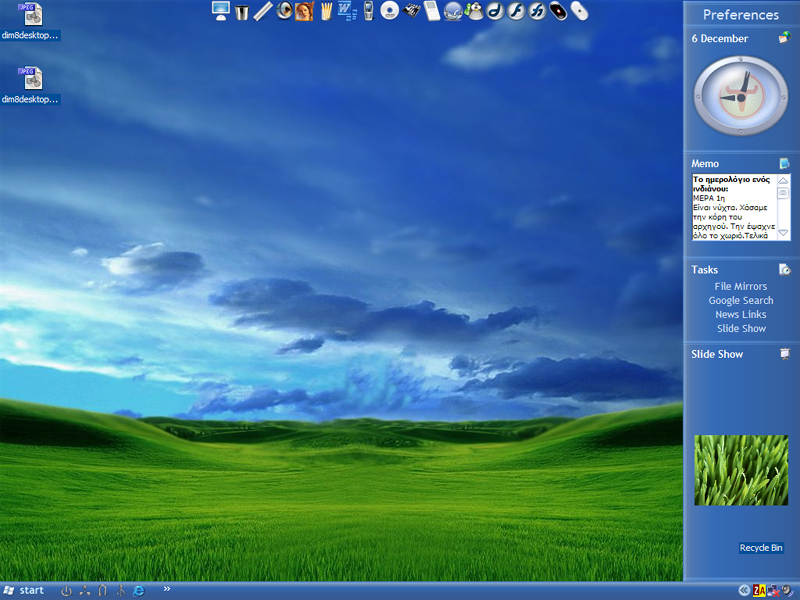Click the memo scrollbar thumb

click(x=783, y=193)
